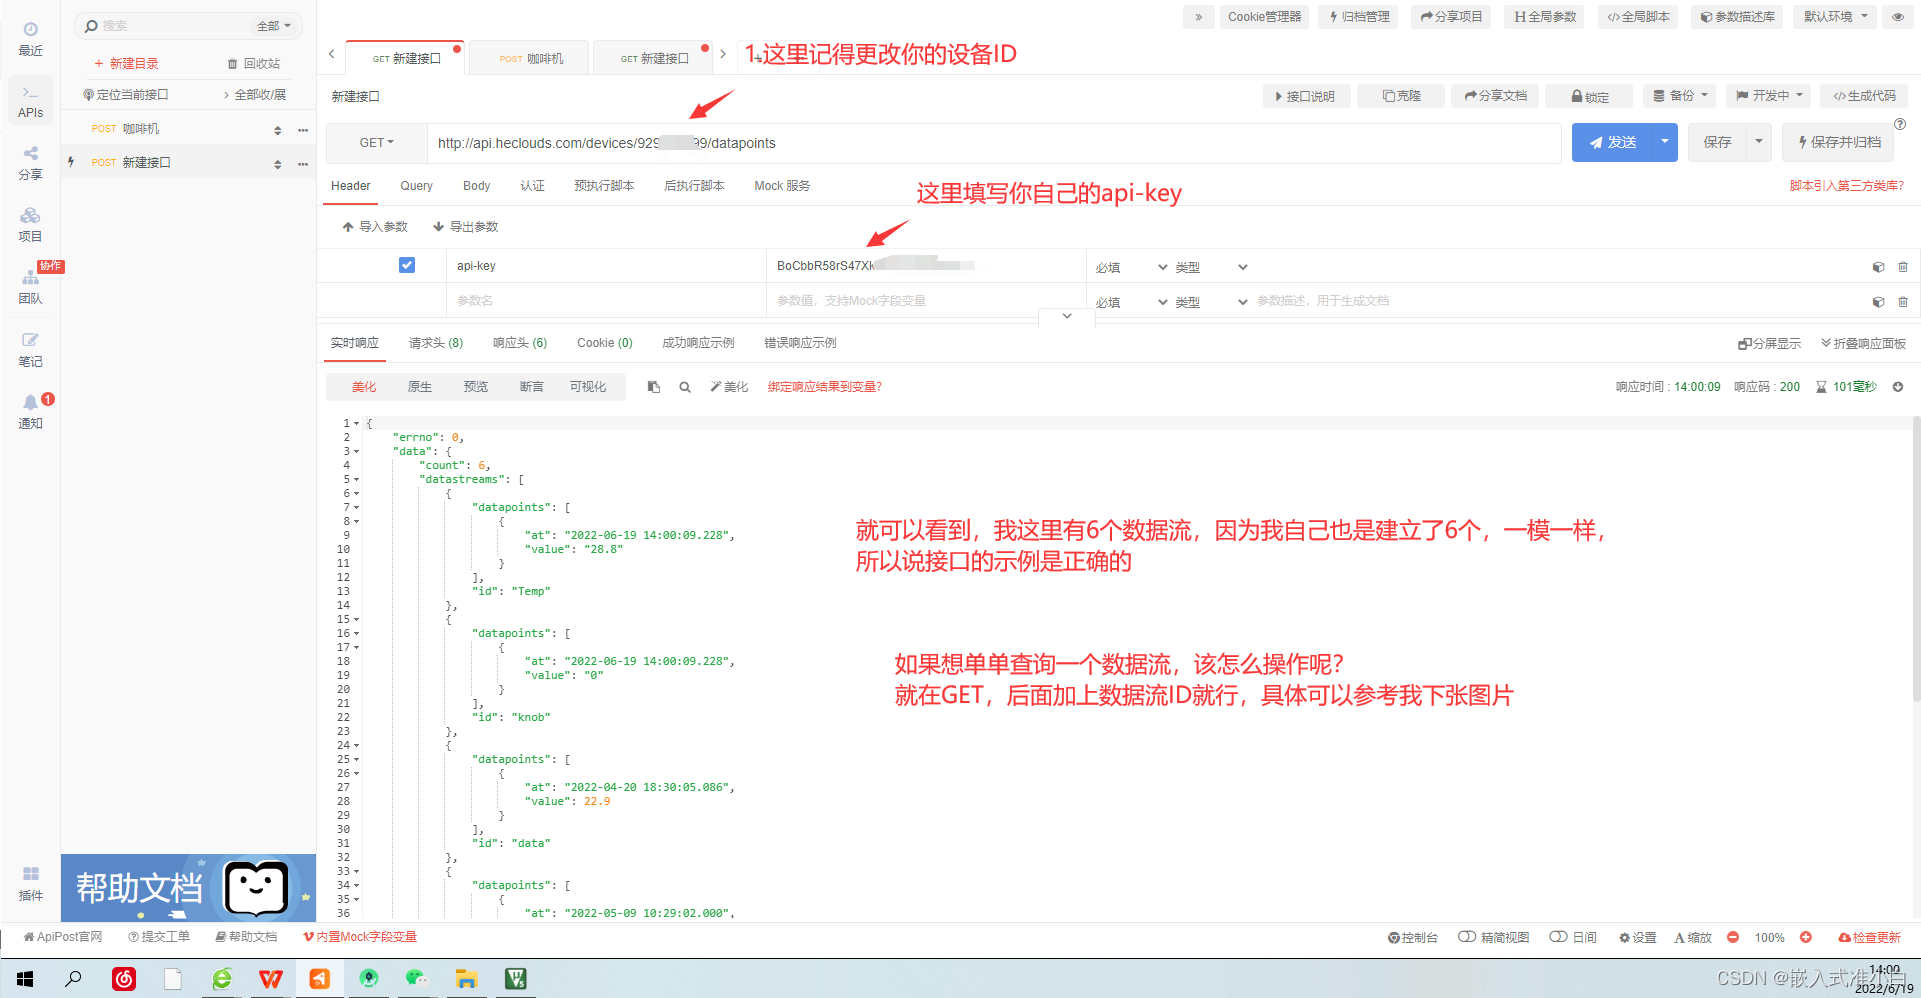The width and height of the screenshot is (1921, 998).
Task: Switch to the Mock 服务 tab
Action: pos(781,185)
